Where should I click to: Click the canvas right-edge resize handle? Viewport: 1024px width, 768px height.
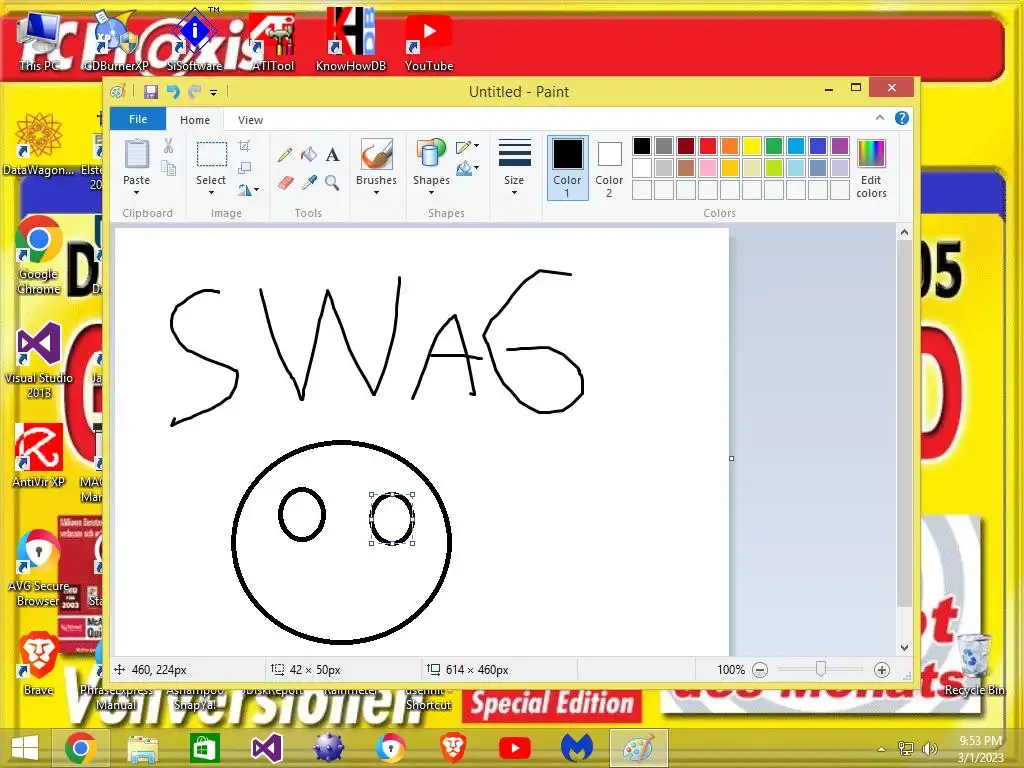[731, 458]
